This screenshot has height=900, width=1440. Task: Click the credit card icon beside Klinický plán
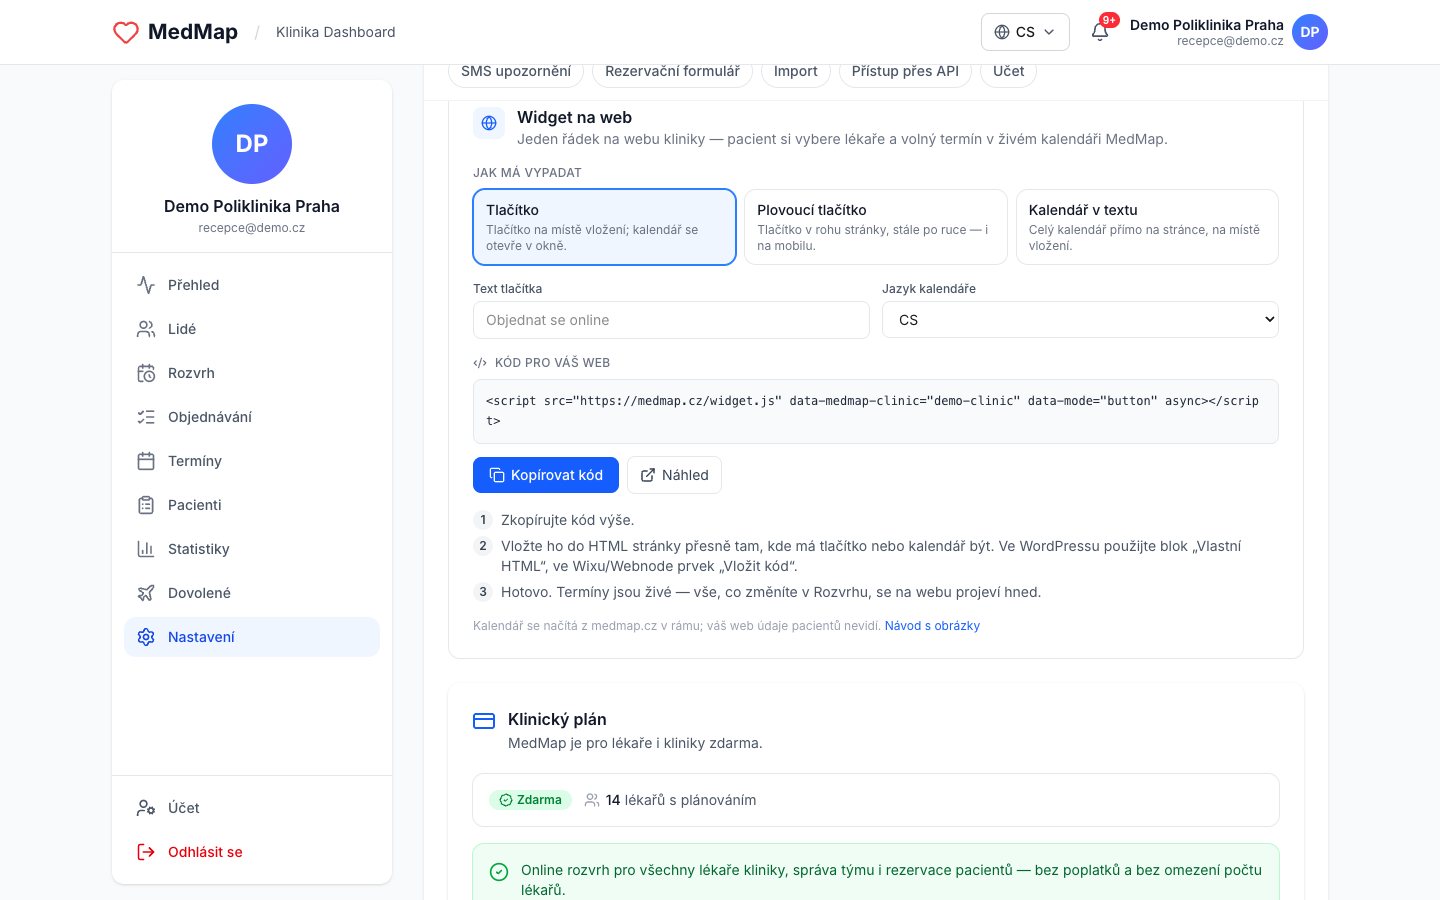pos(484,721)
